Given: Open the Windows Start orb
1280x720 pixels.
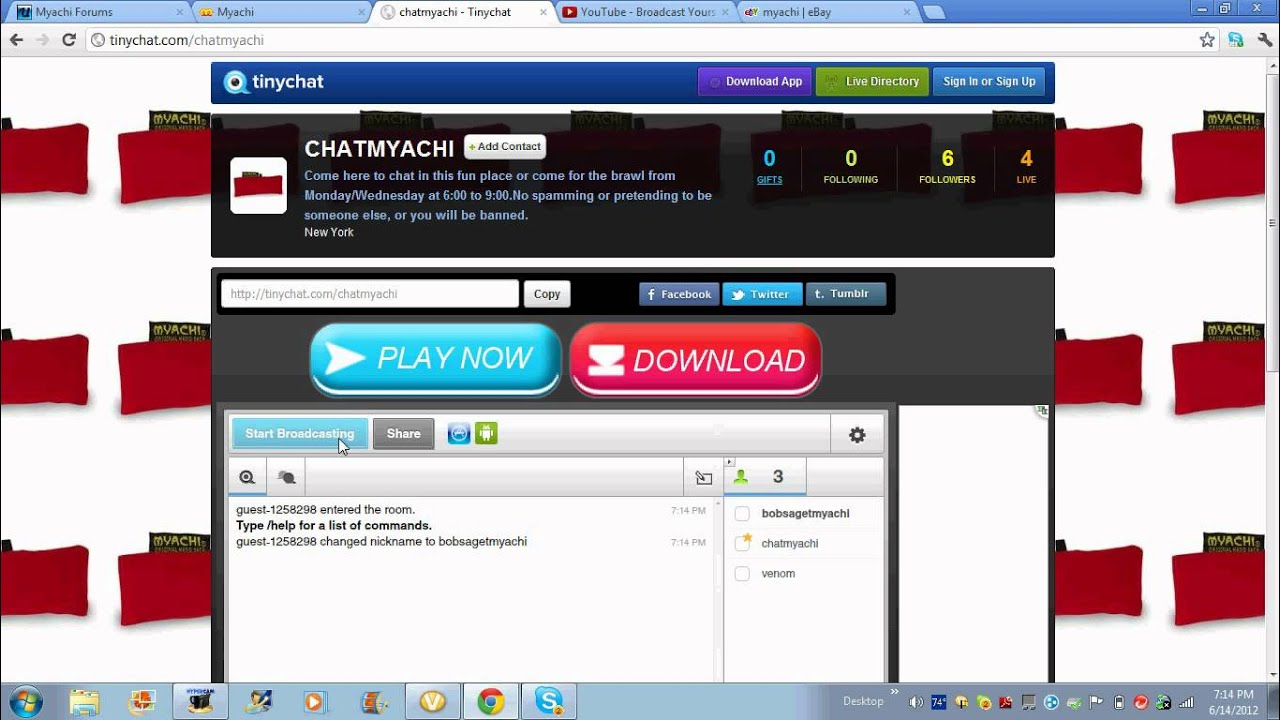Looking at the screenshot, I should coord(24,701).
